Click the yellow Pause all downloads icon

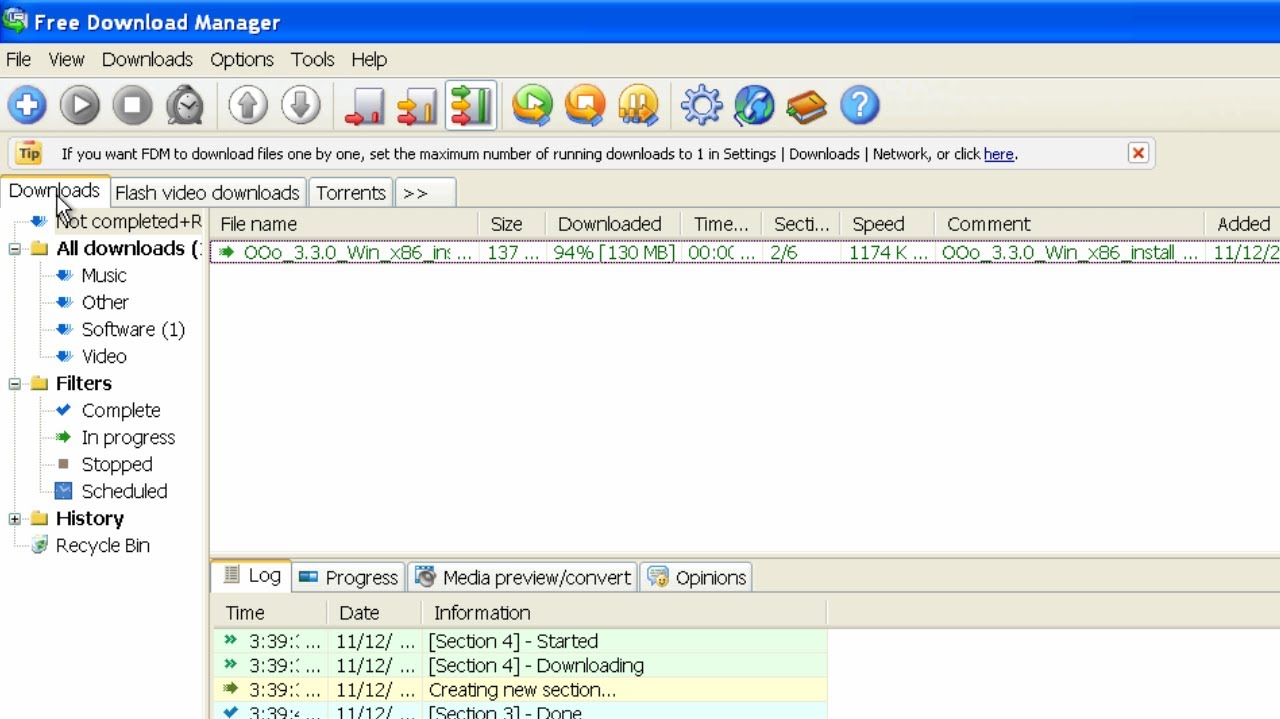click(638, 105)
